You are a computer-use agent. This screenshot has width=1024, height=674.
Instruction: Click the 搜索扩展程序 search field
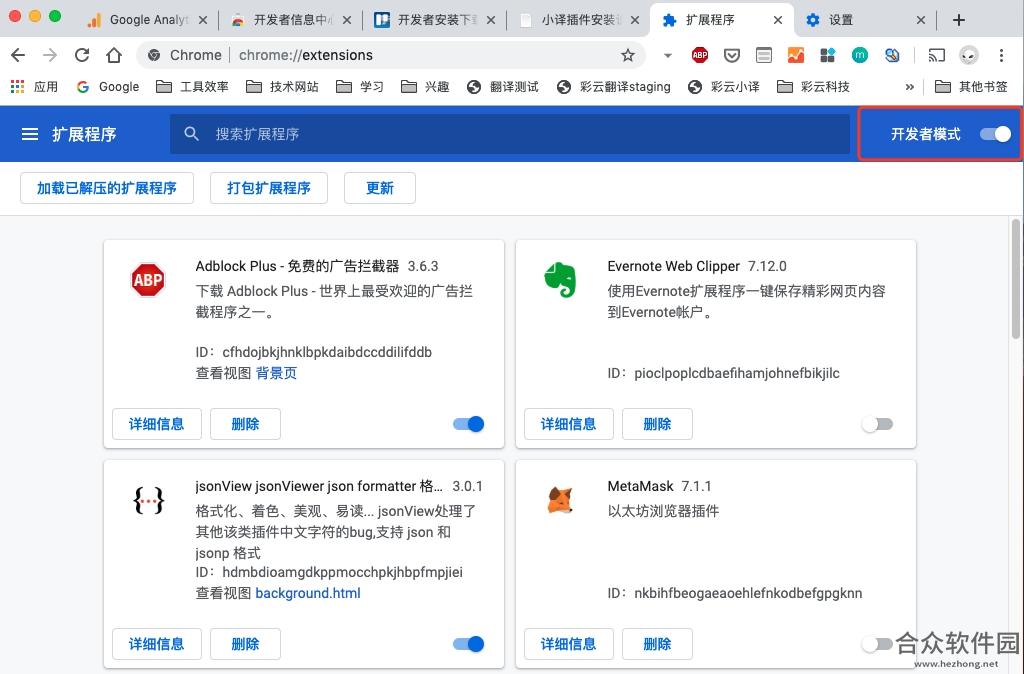click(x=509, y=134)
